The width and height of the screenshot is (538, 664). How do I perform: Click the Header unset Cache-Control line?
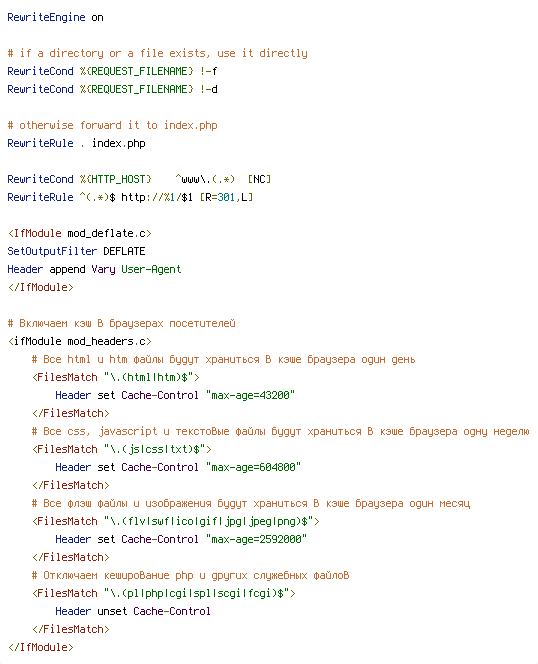click(x=133, y=611)
